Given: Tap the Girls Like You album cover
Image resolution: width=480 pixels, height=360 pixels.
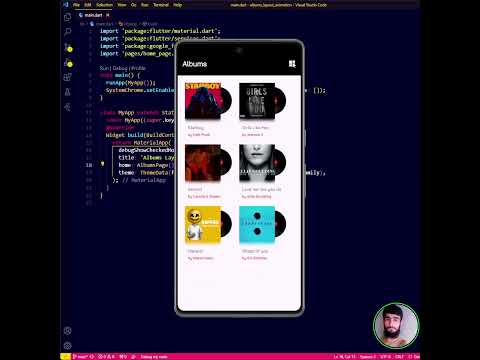Looking at the screenshot, I should 257,101.
